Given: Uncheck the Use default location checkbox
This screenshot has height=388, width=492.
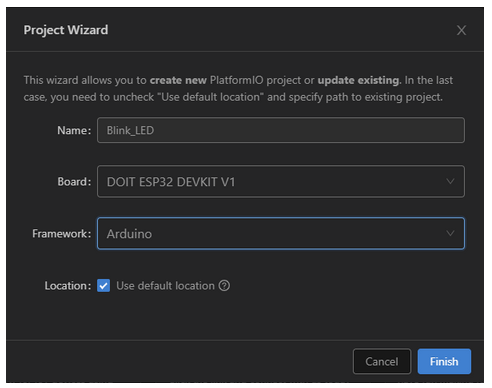Looking at the screenshot, I should (103, 286).
